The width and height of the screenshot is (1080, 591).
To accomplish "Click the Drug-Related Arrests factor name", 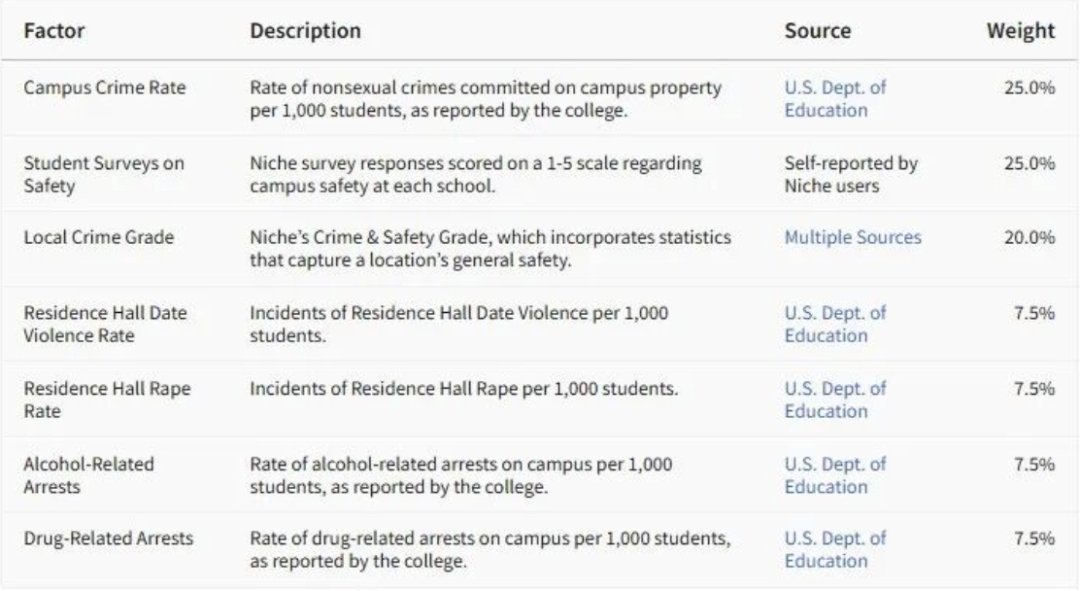I will click(x=108, y=538).
